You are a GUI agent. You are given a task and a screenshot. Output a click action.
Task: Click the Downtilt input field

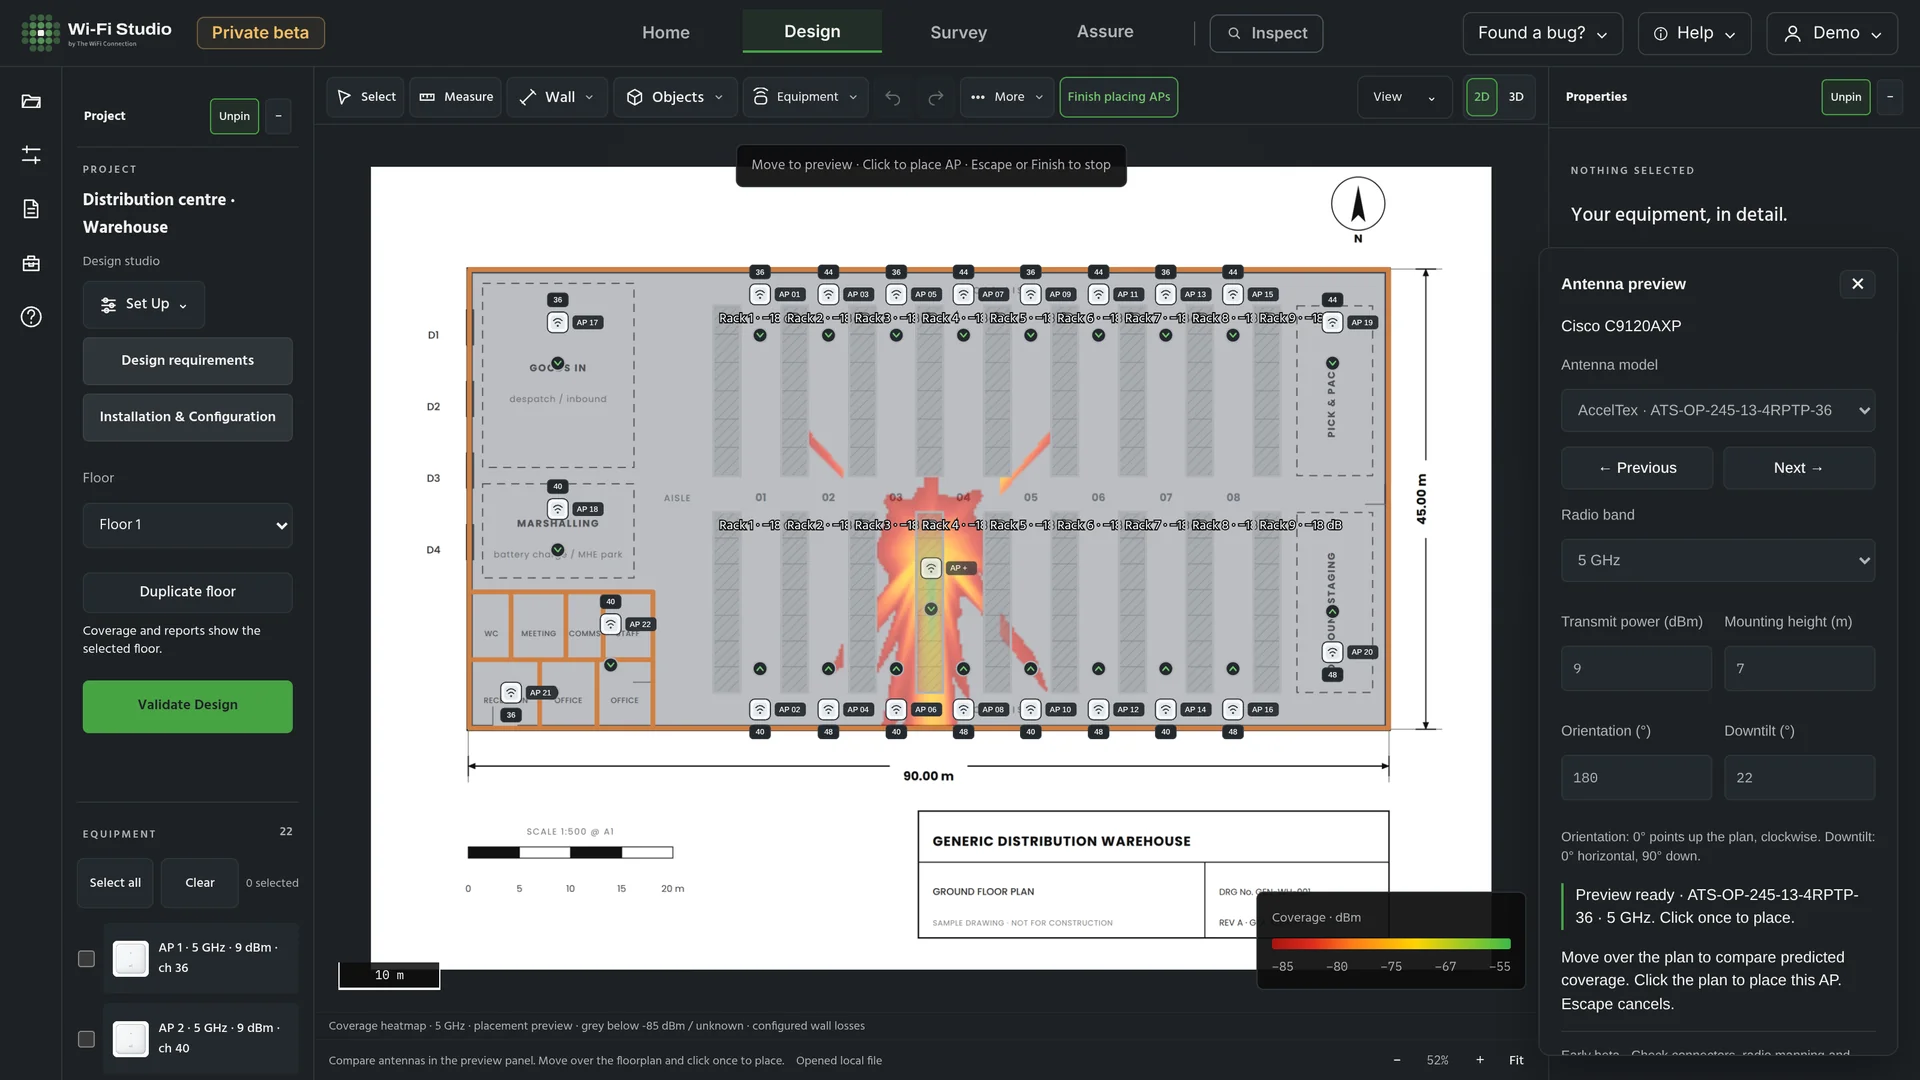[x=1799, y=778]
